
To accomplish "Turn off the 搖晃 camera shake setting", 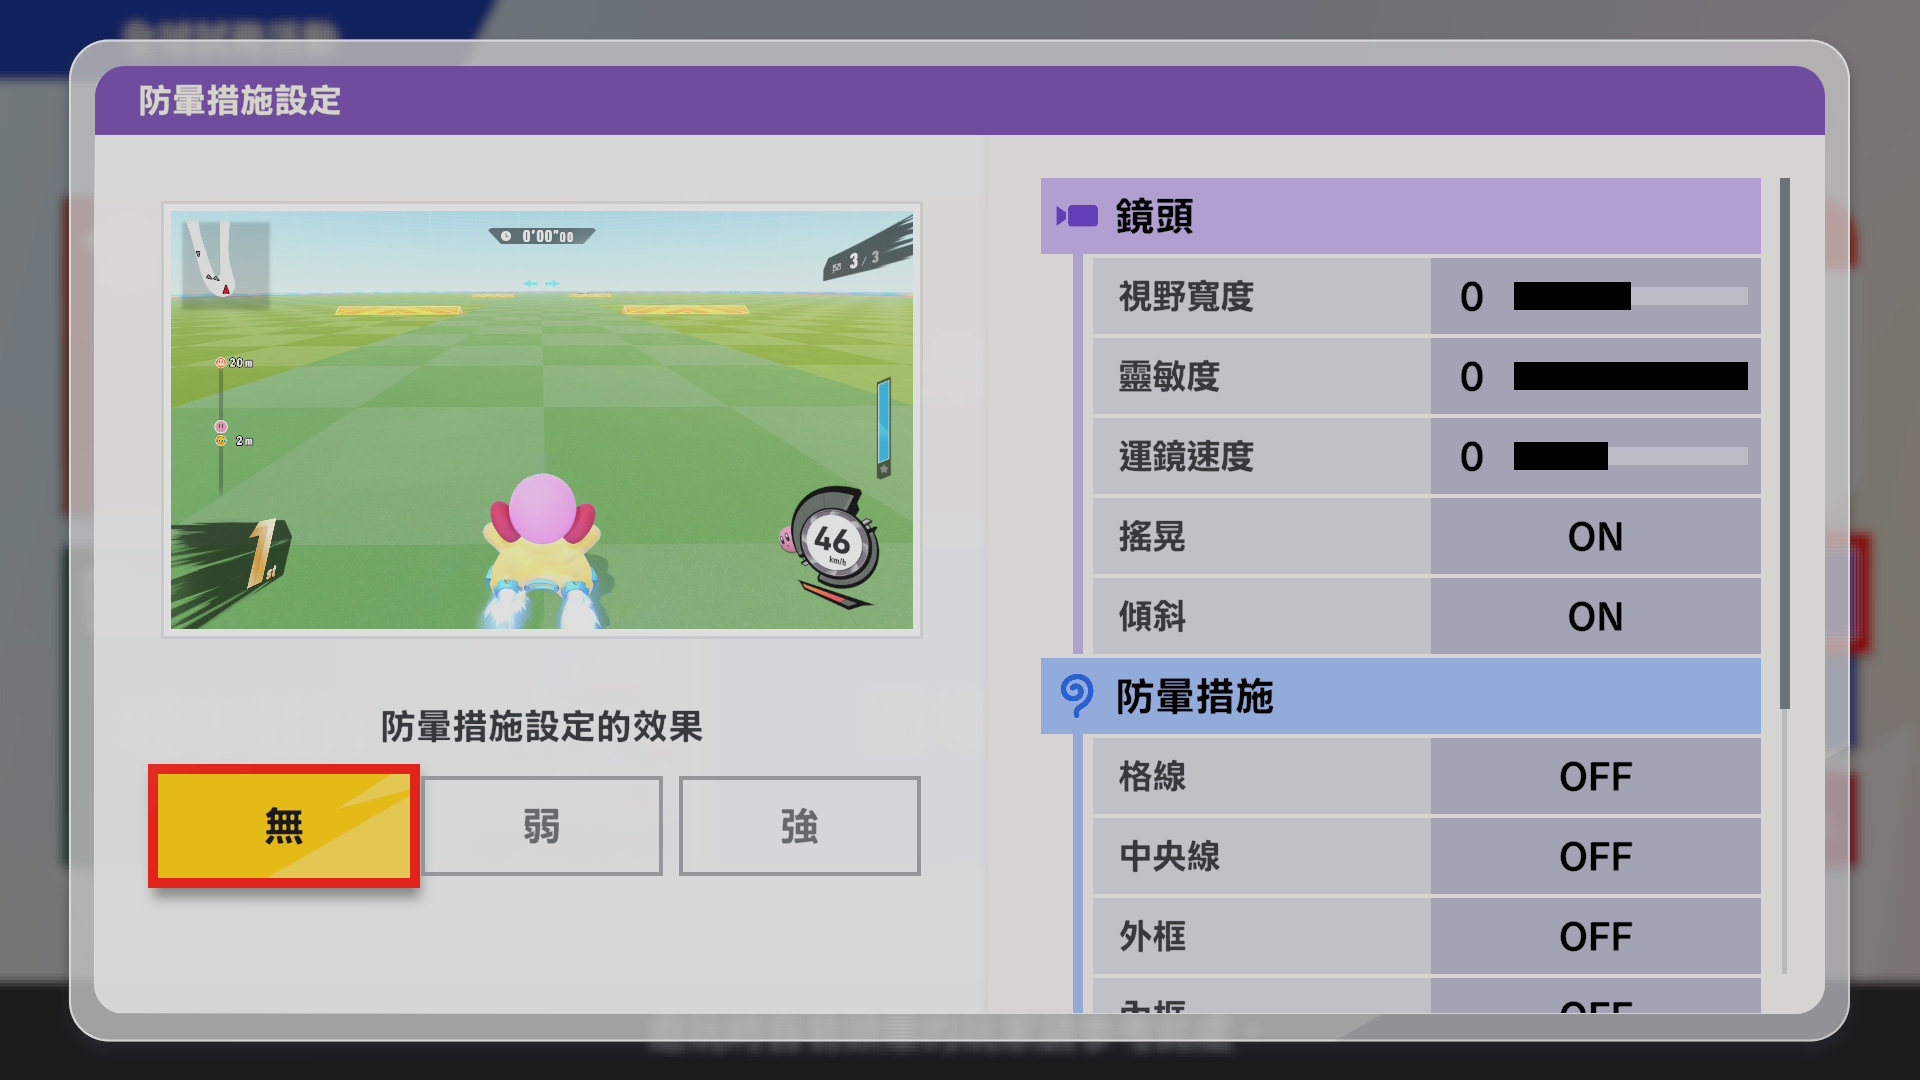I will (1595, 537).
